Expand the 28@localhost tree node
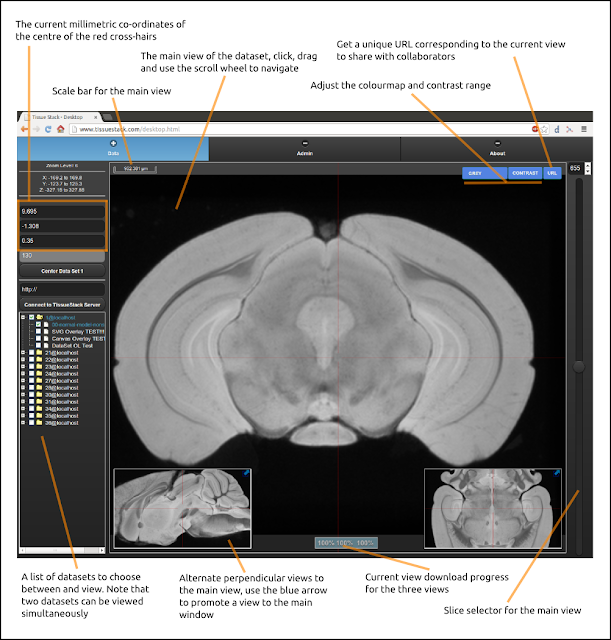Image resolution: width=611 pixels, height=640 pixels. coord(23,387)
